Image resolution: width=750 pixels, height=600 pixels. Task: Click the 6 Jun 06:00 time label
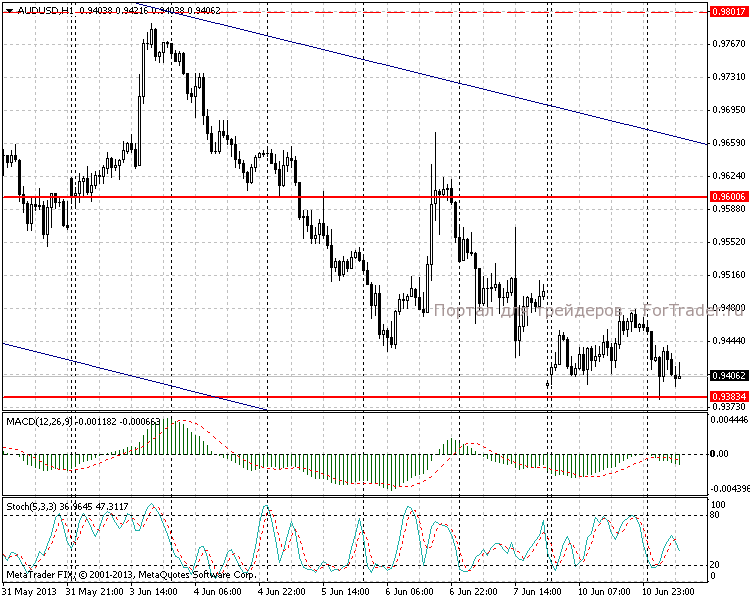(x=410, y=592)
